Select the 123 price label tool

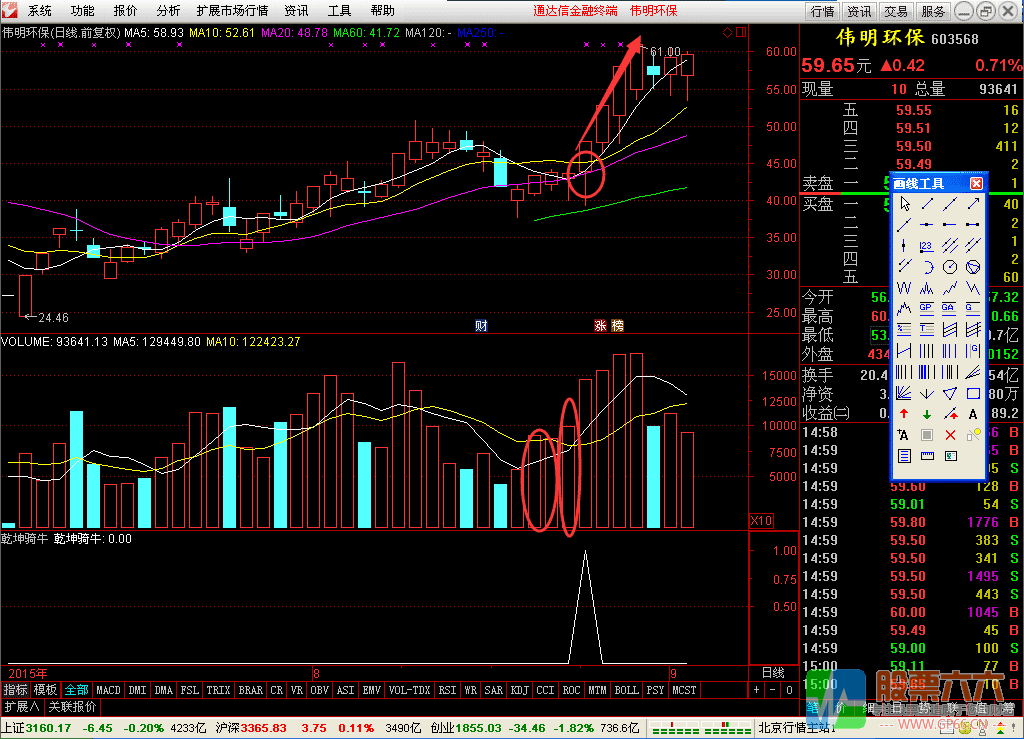(927, 246)
